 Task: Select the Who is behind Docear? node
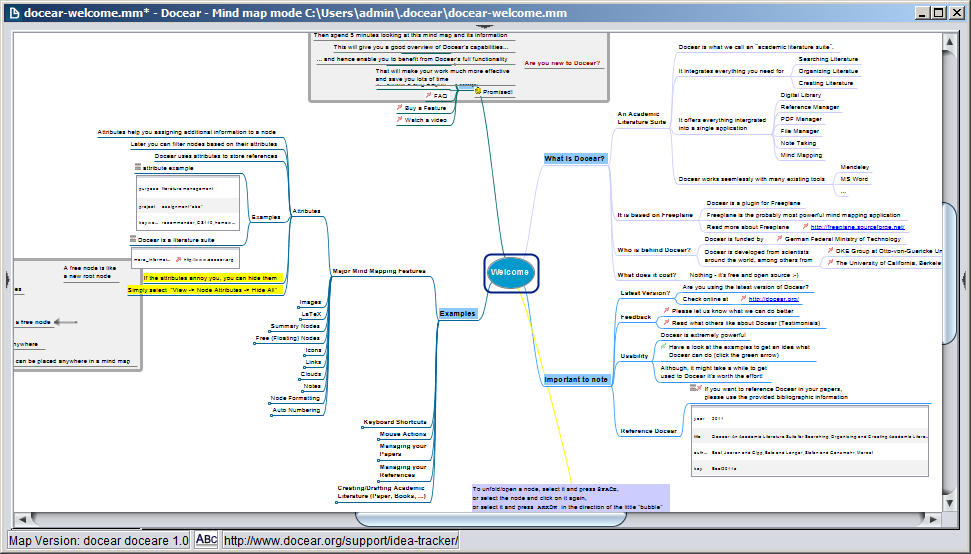point(653,250)
